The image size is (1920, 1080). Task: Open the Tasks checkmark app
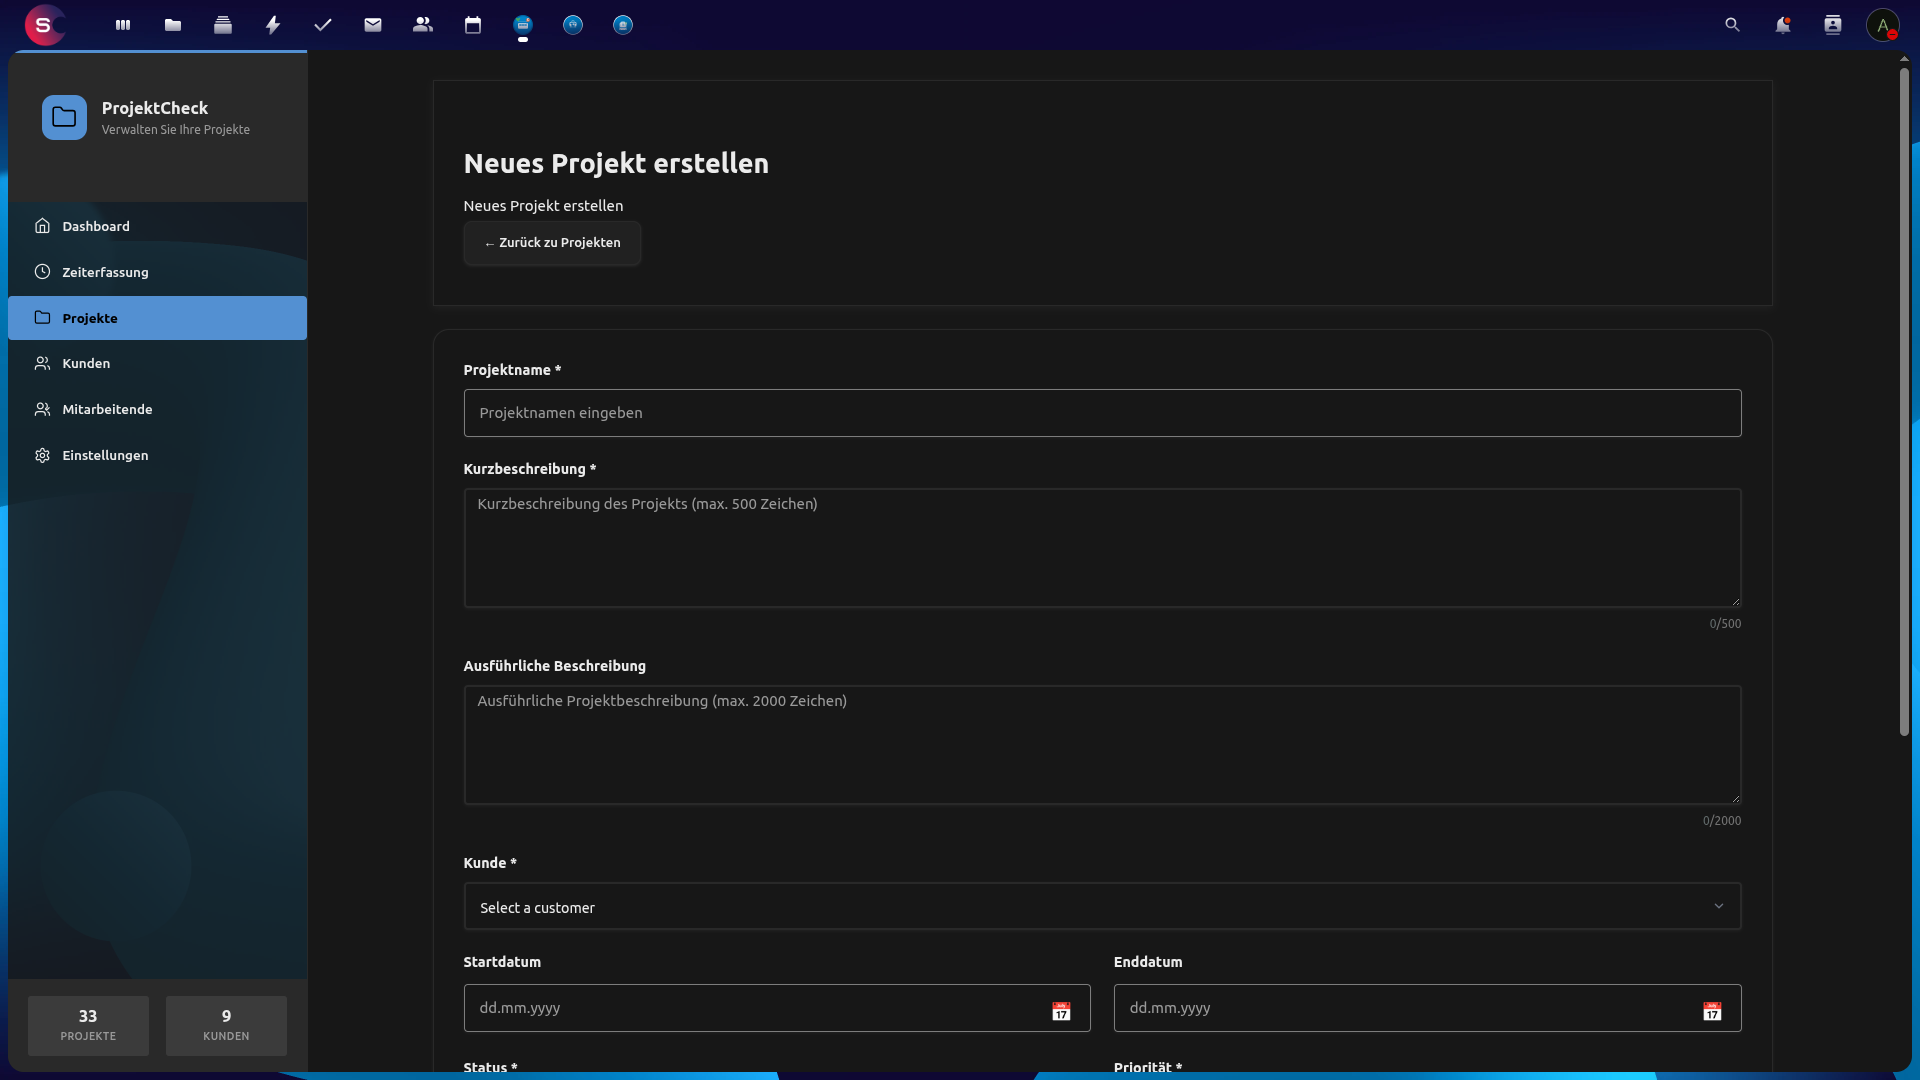coord(323,25)
